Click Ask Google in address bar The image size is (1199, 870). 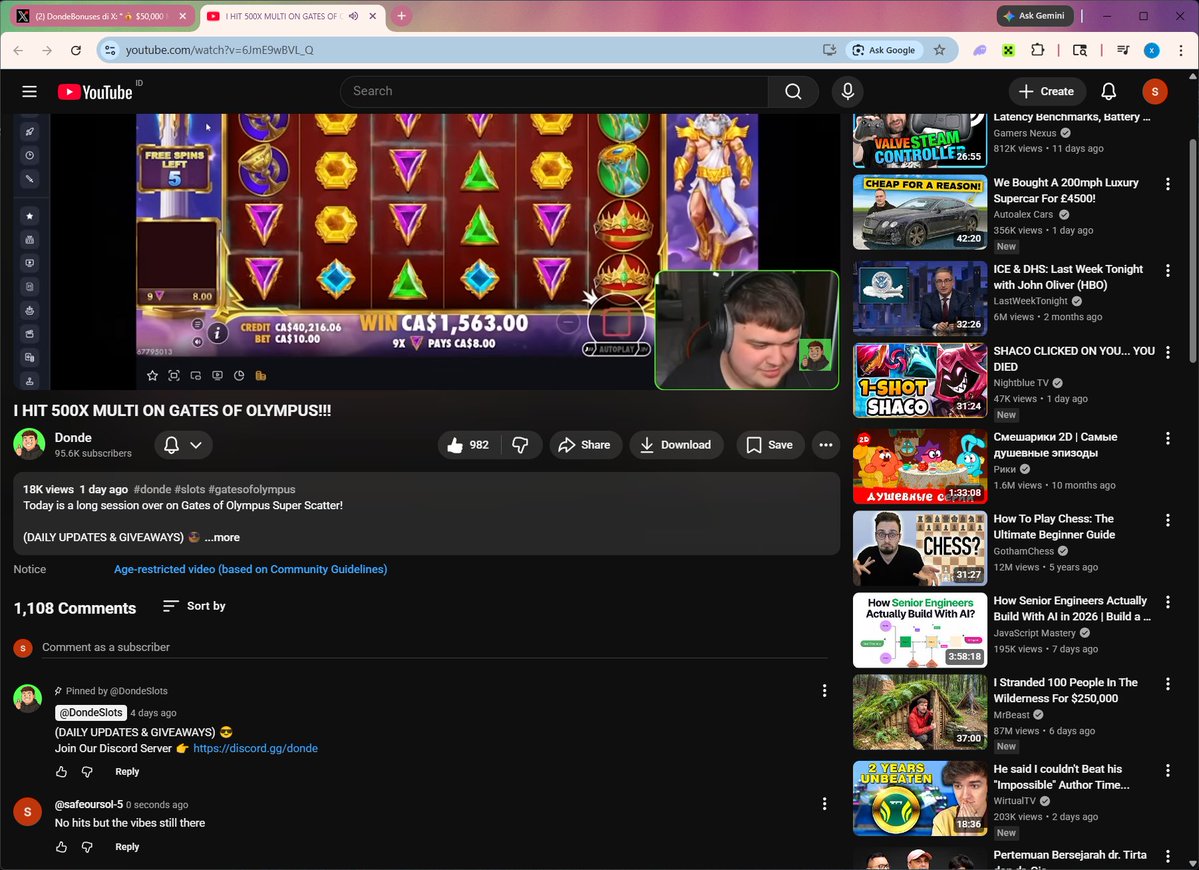point(883,50)
